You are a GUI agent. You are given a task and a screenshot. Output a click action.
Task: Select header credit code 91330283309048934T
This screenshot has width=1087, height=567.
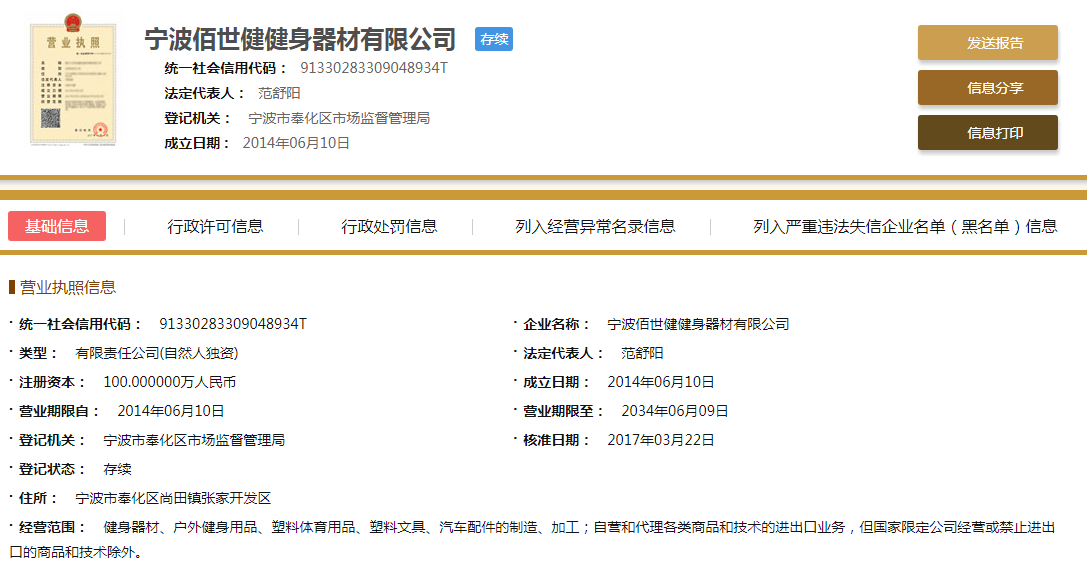[374, 68]
